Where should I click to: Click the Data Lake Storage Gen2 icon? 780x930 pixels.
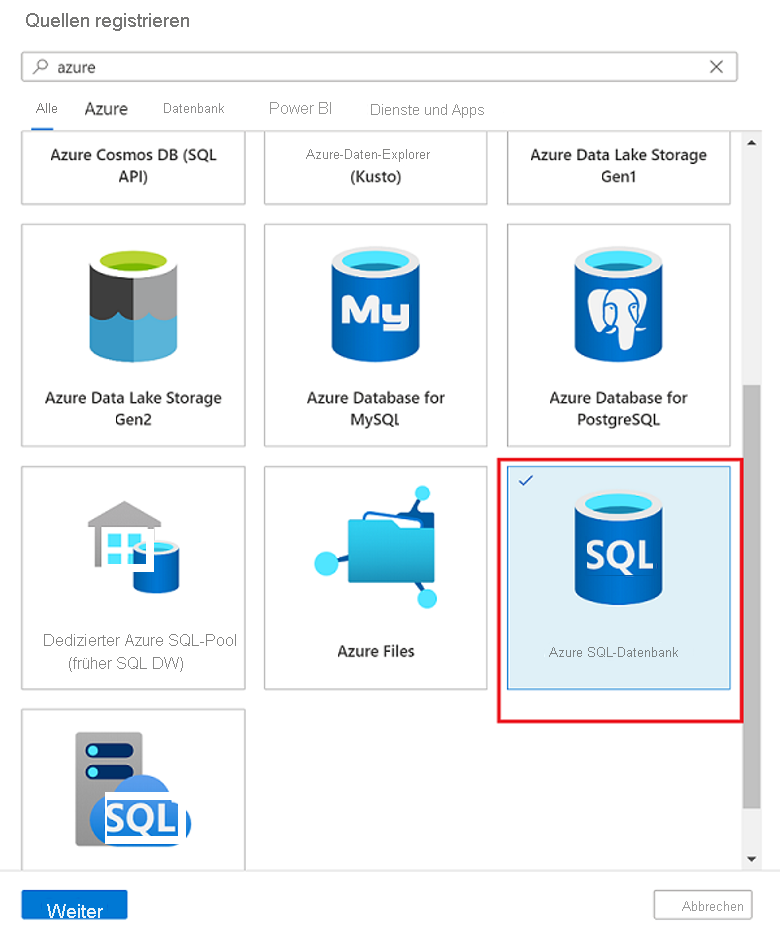(133, 306)
